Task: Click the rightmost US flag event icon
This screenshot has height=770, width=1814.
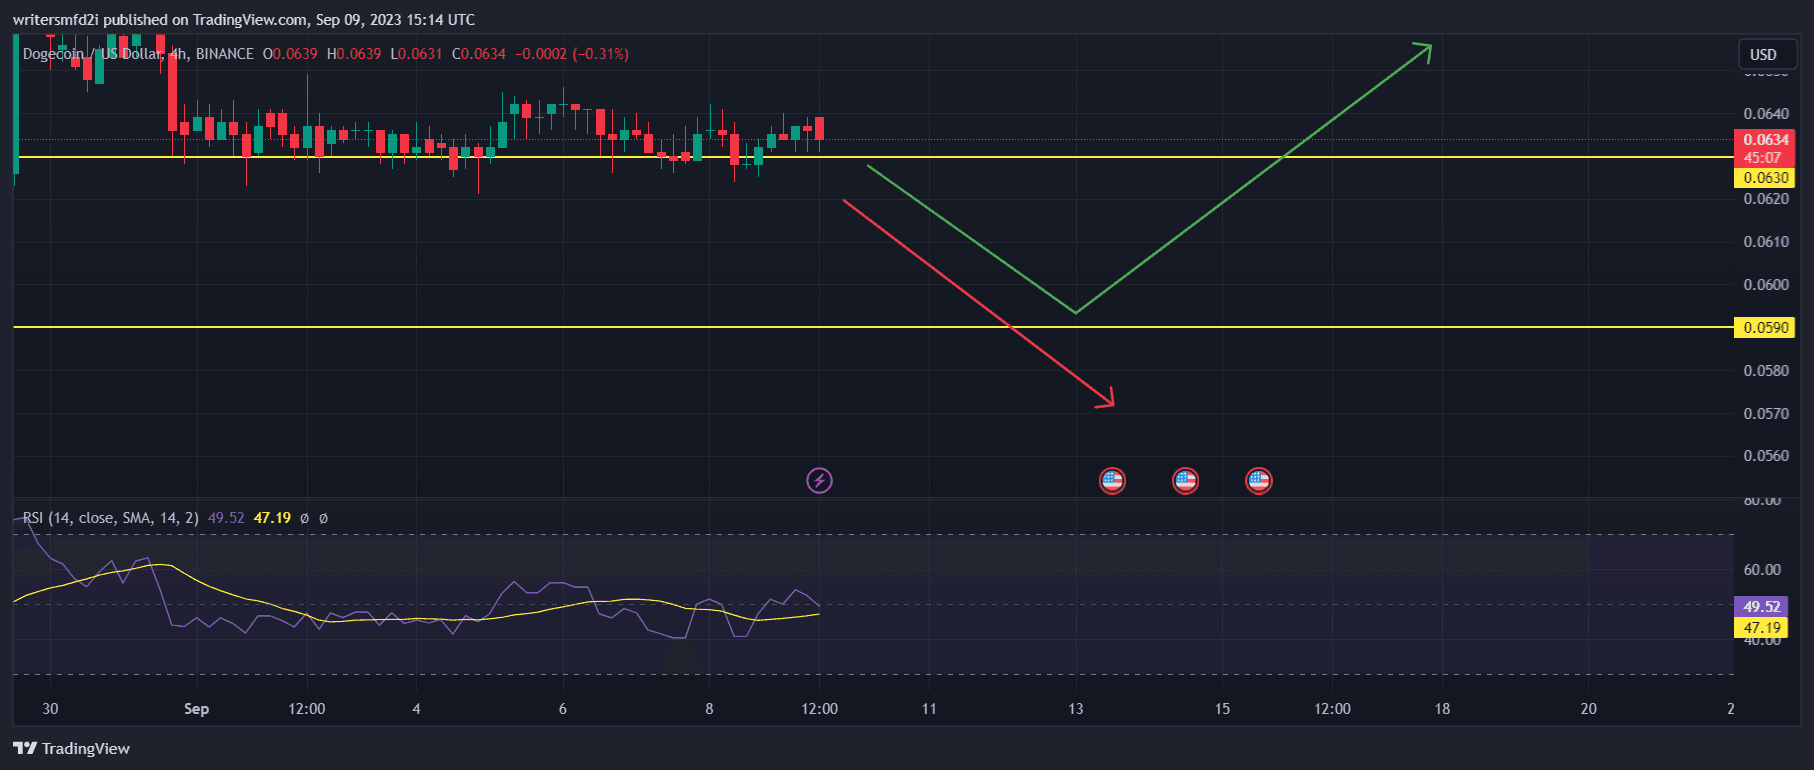Action: (1258, 481)
